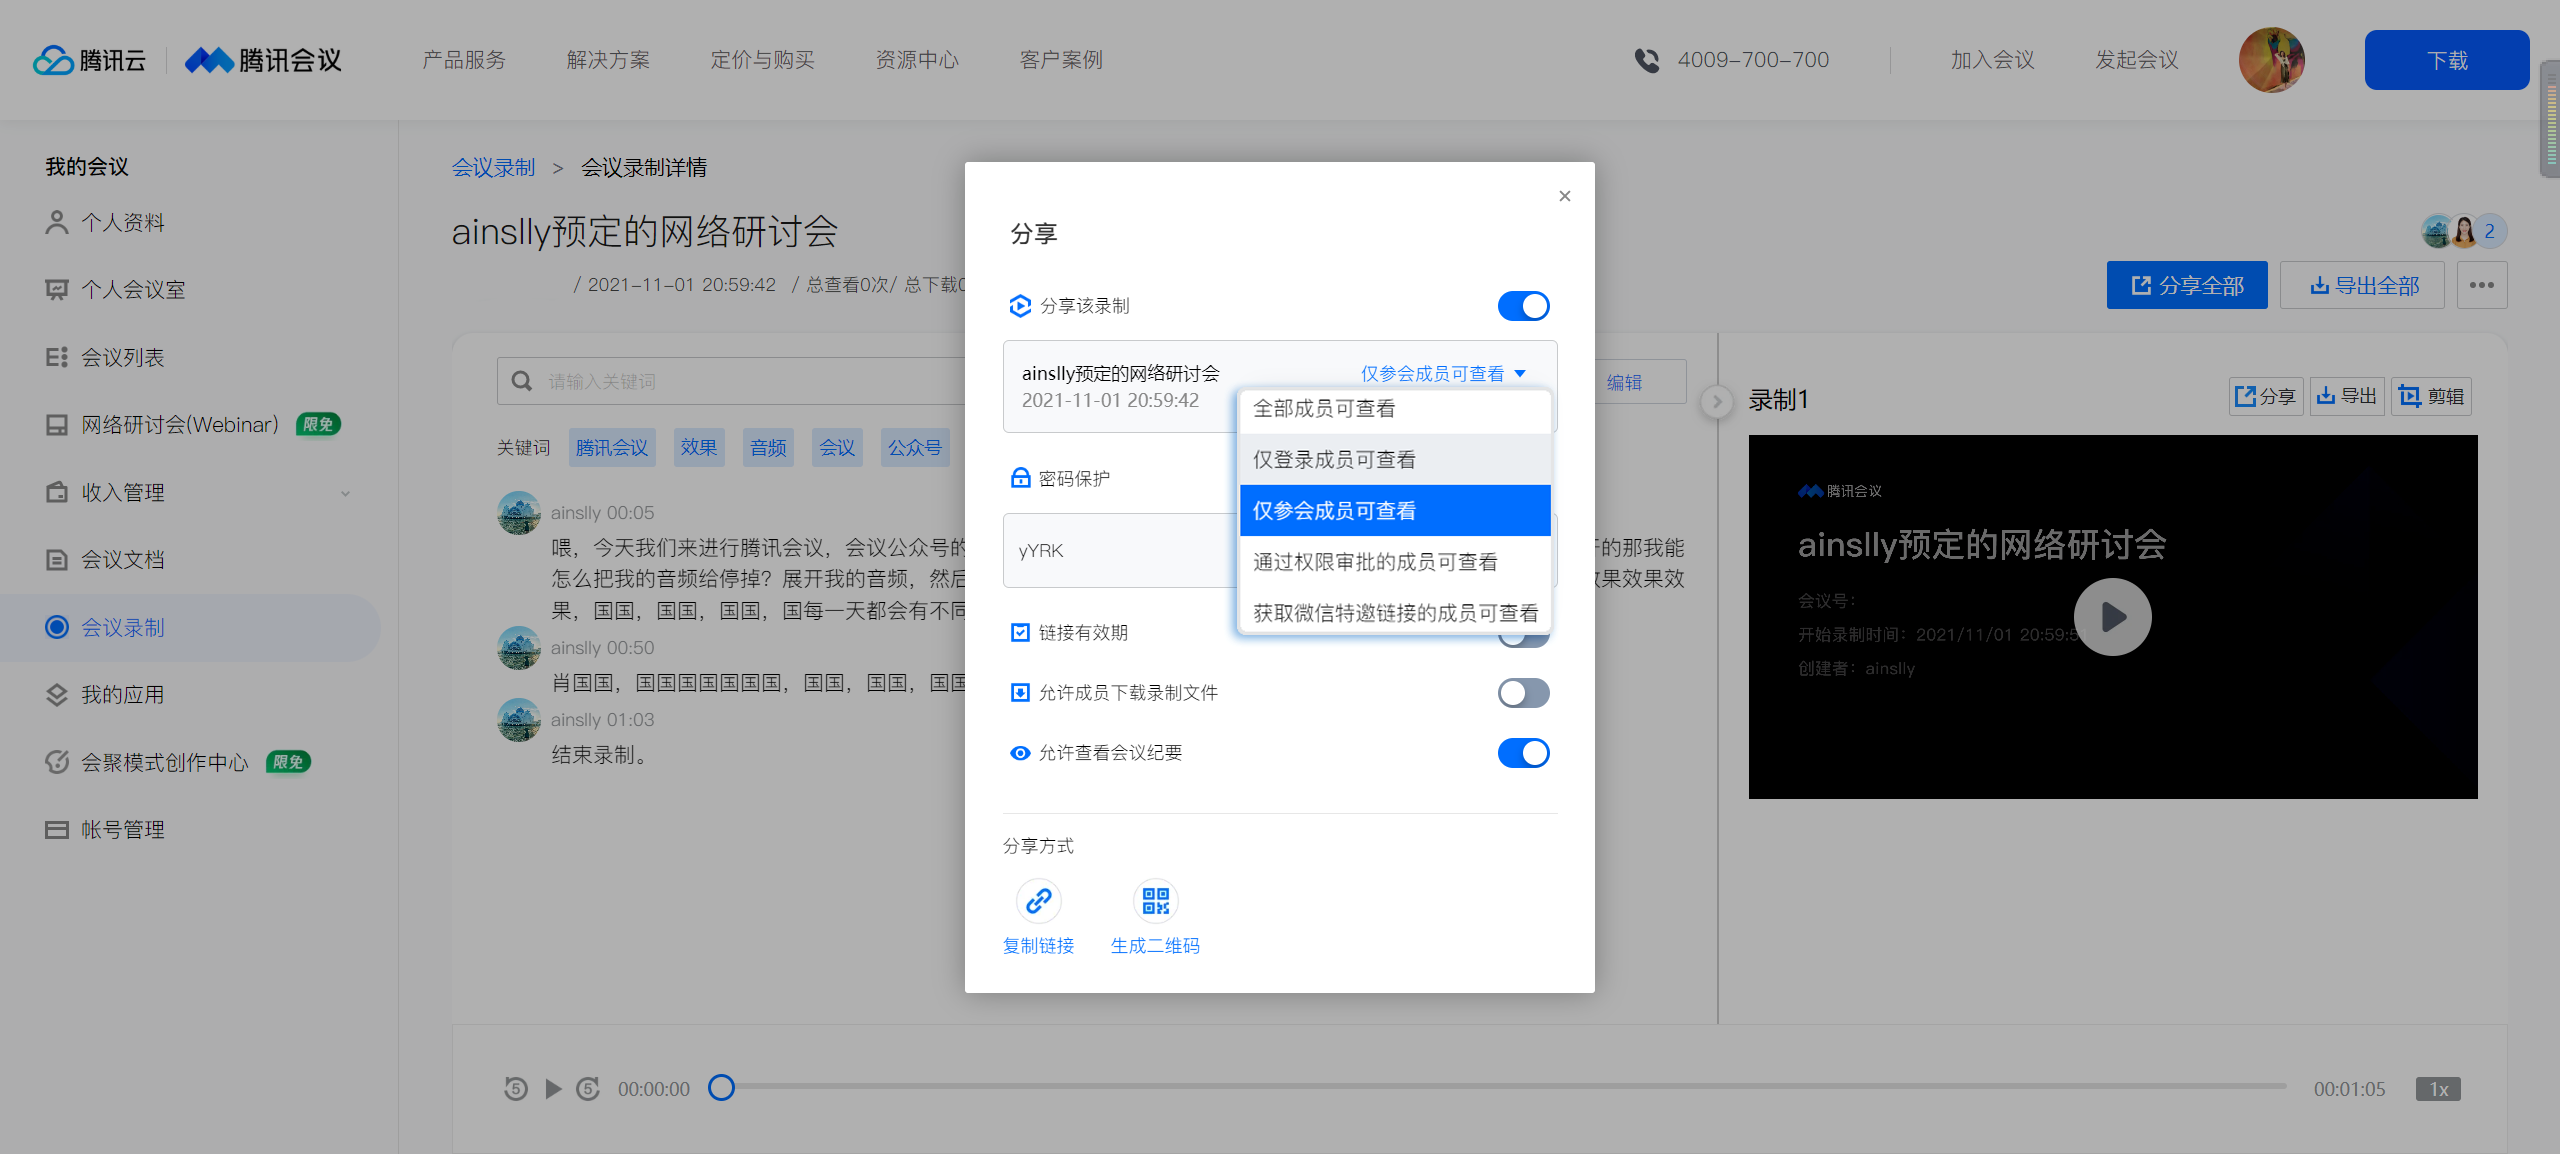
Task: Click the 分享该录制 hexagon icon
Action: (1020, 306)
